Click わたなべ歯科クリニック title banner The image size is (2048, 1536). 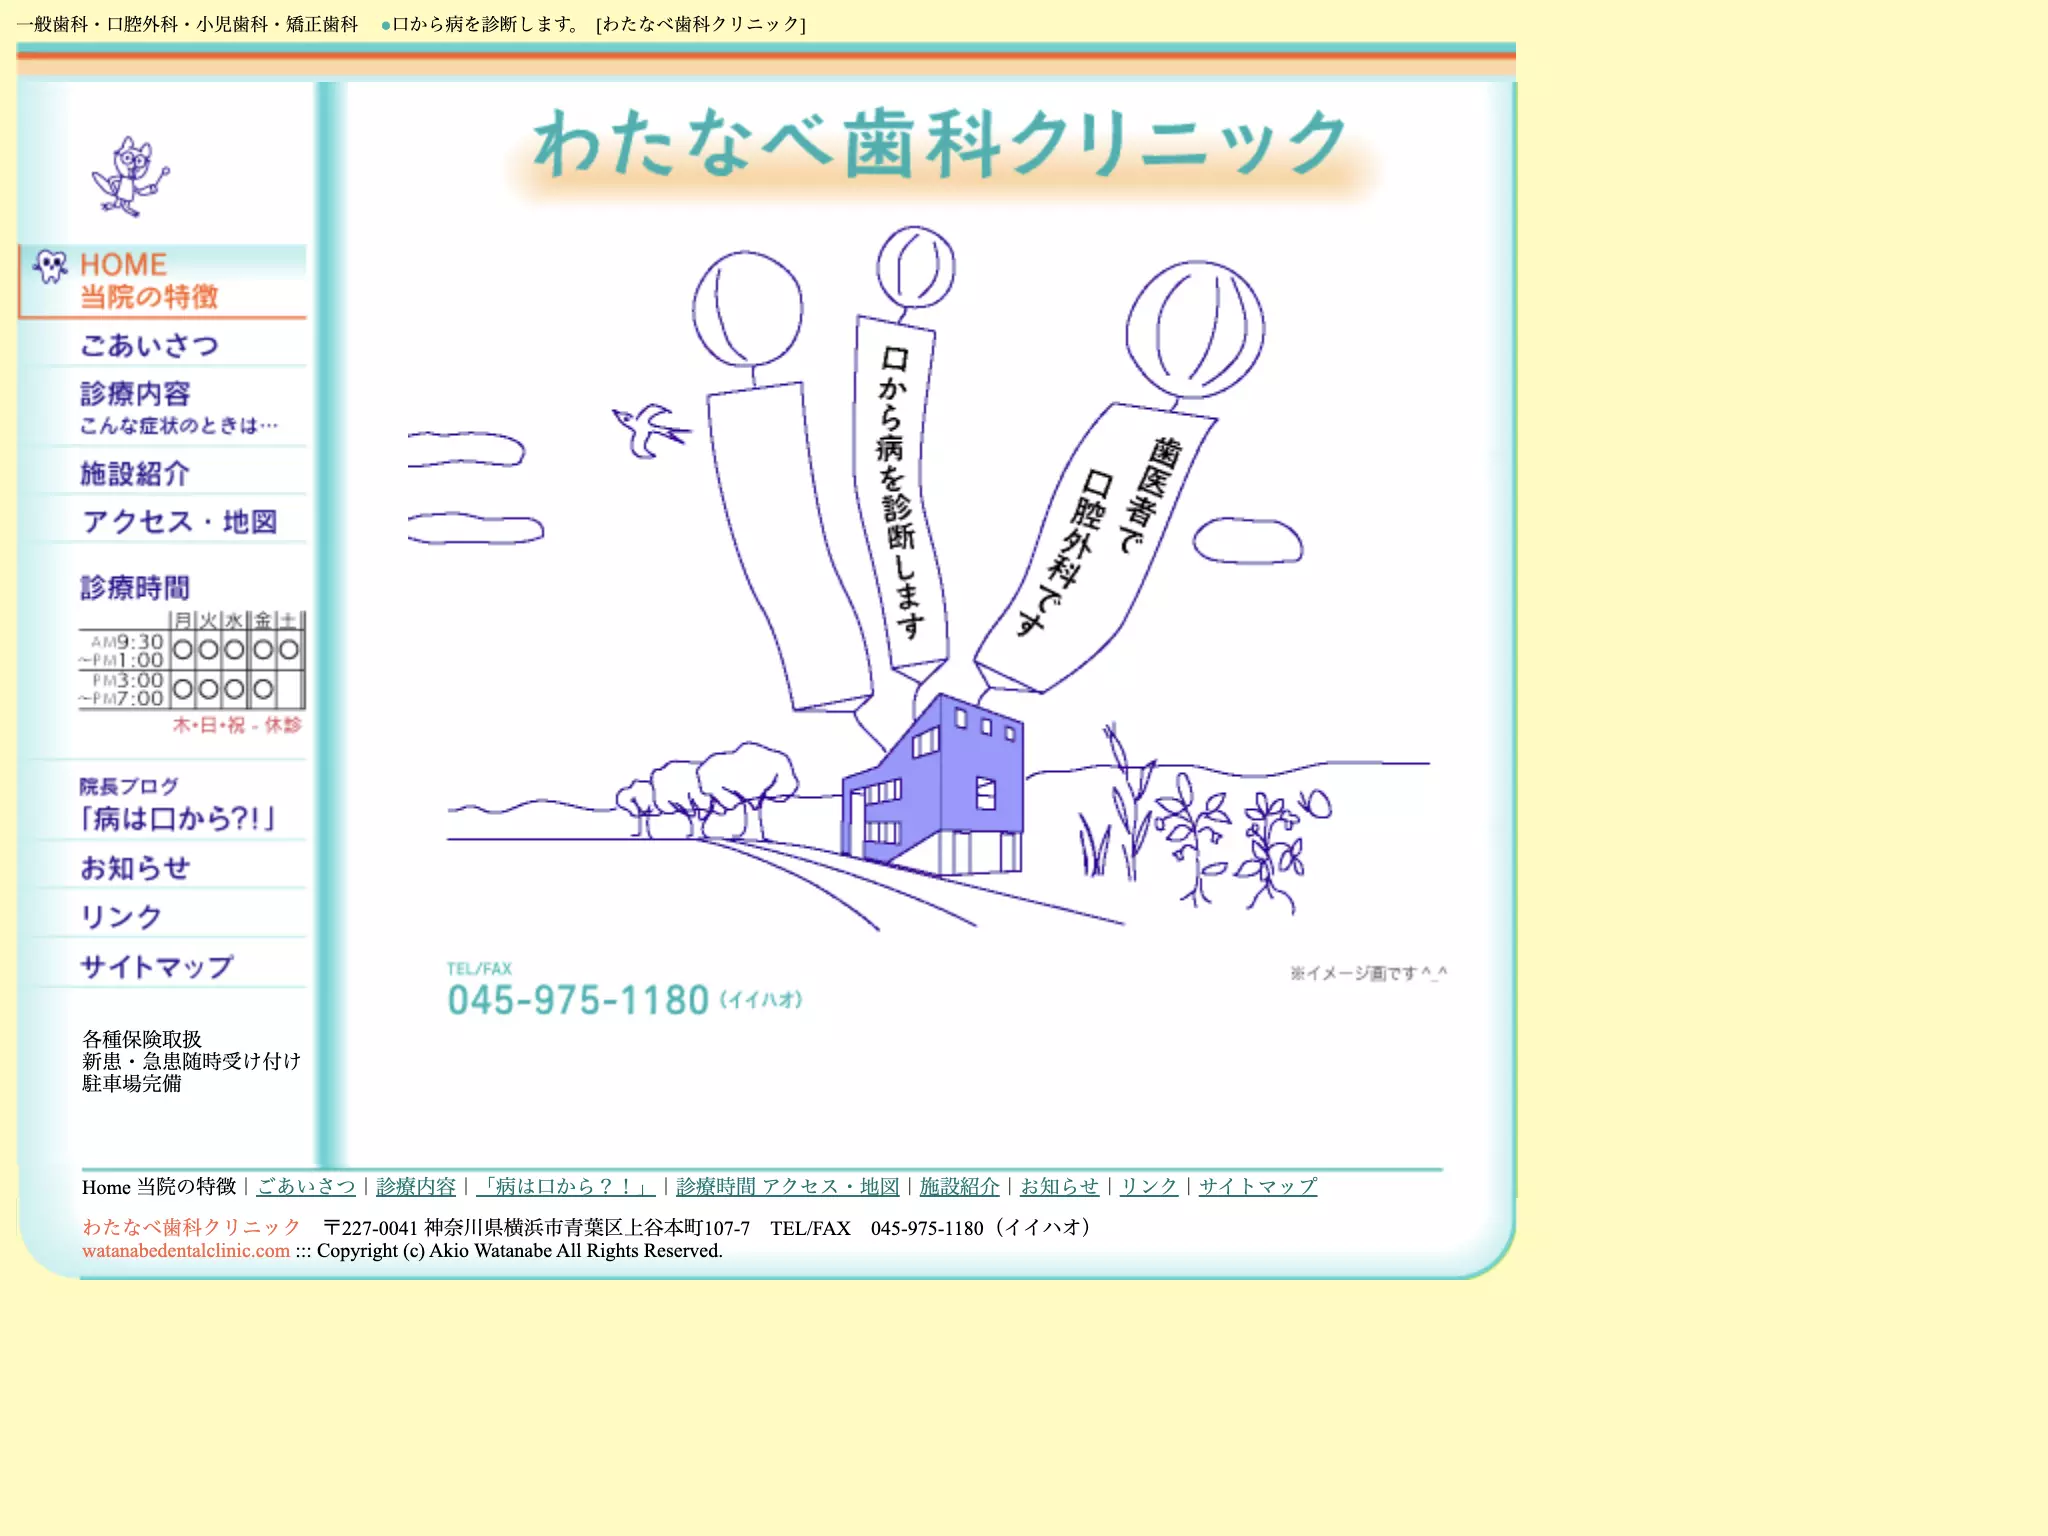(x=941, y=150)
